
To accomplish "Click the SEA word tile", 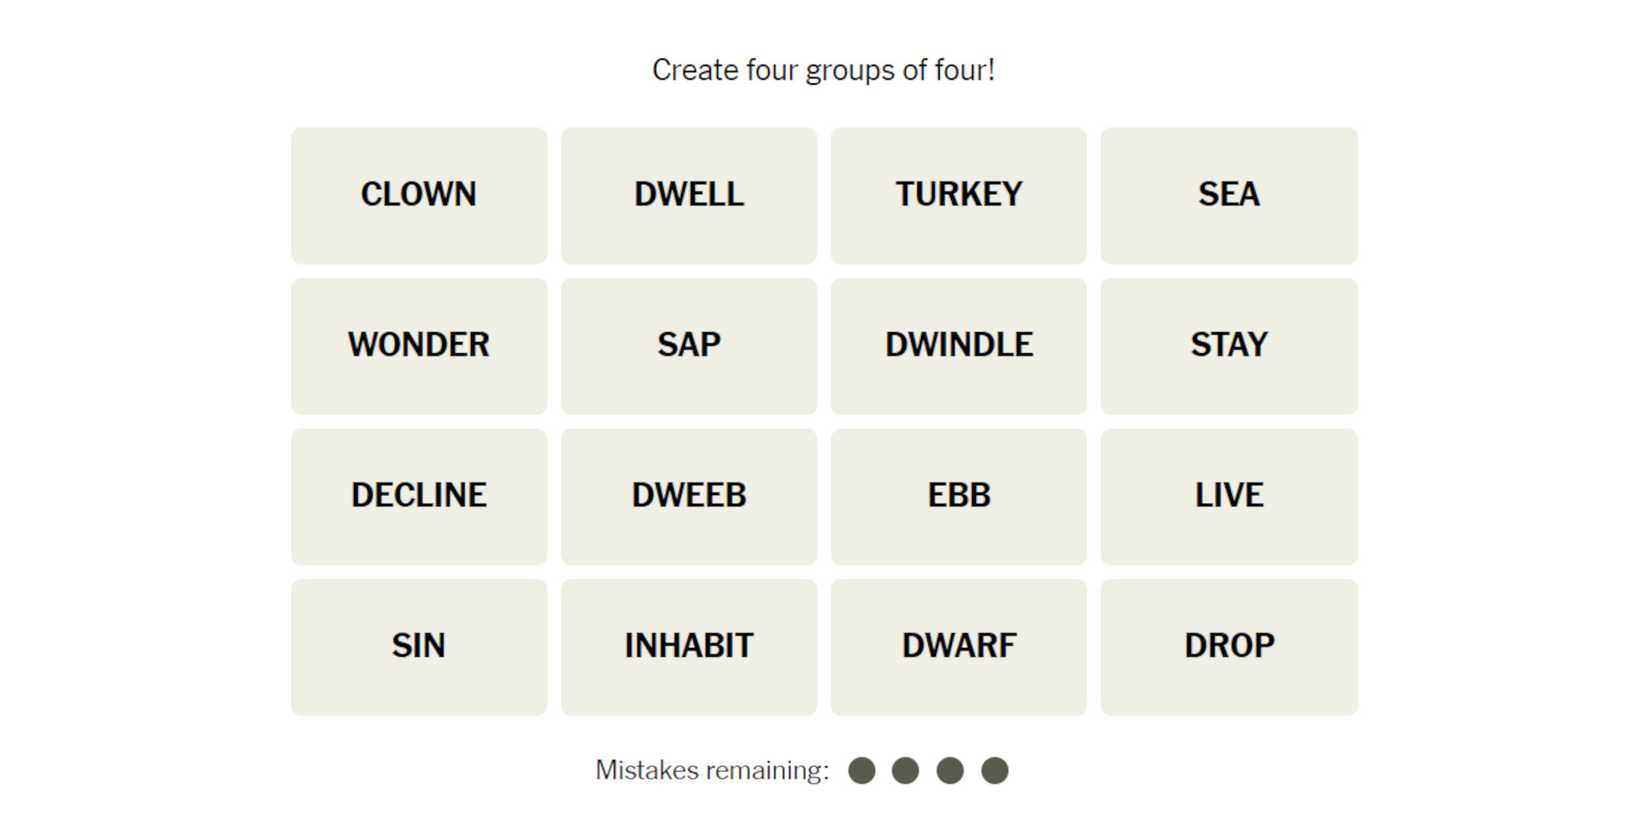I will (x=1228, y=195).
